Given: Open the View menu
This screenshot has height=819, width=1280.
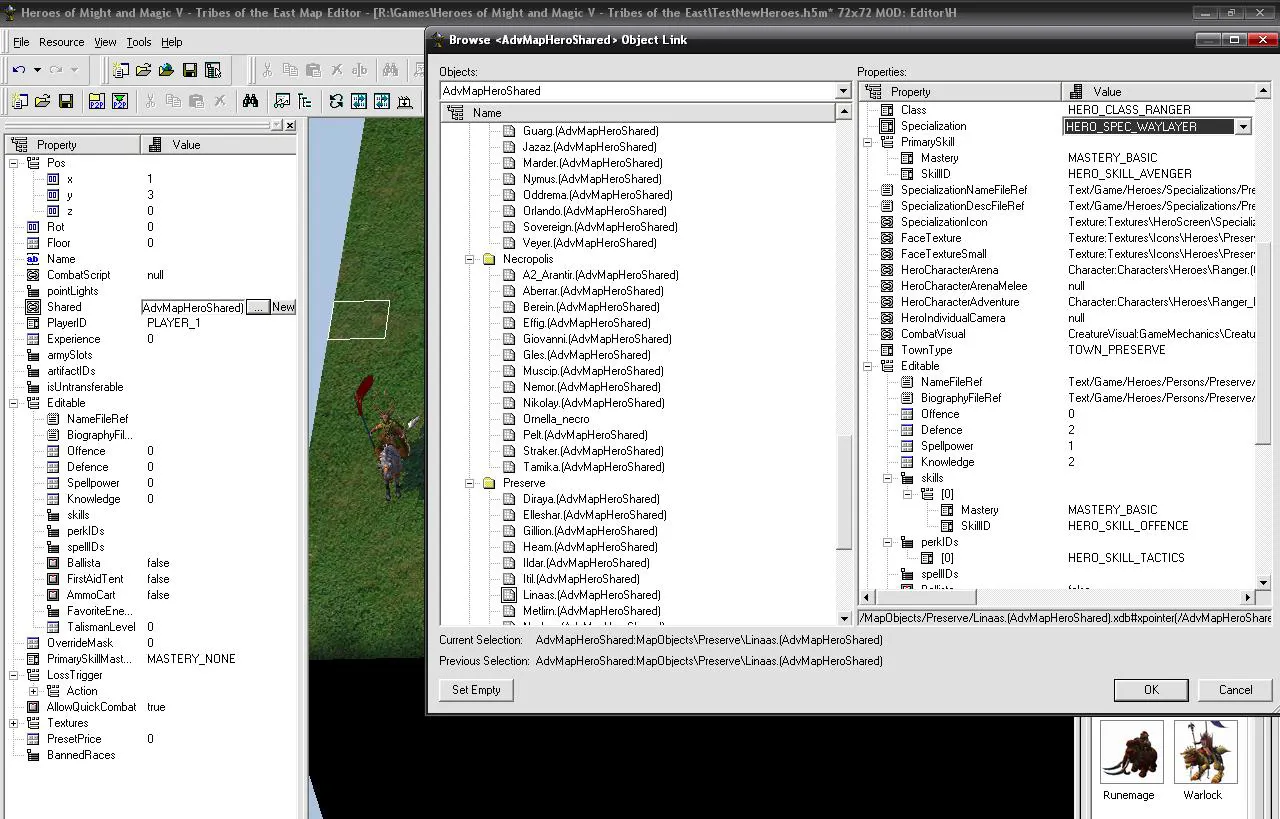Looking at the screenshot, I should tap(105, 42).
